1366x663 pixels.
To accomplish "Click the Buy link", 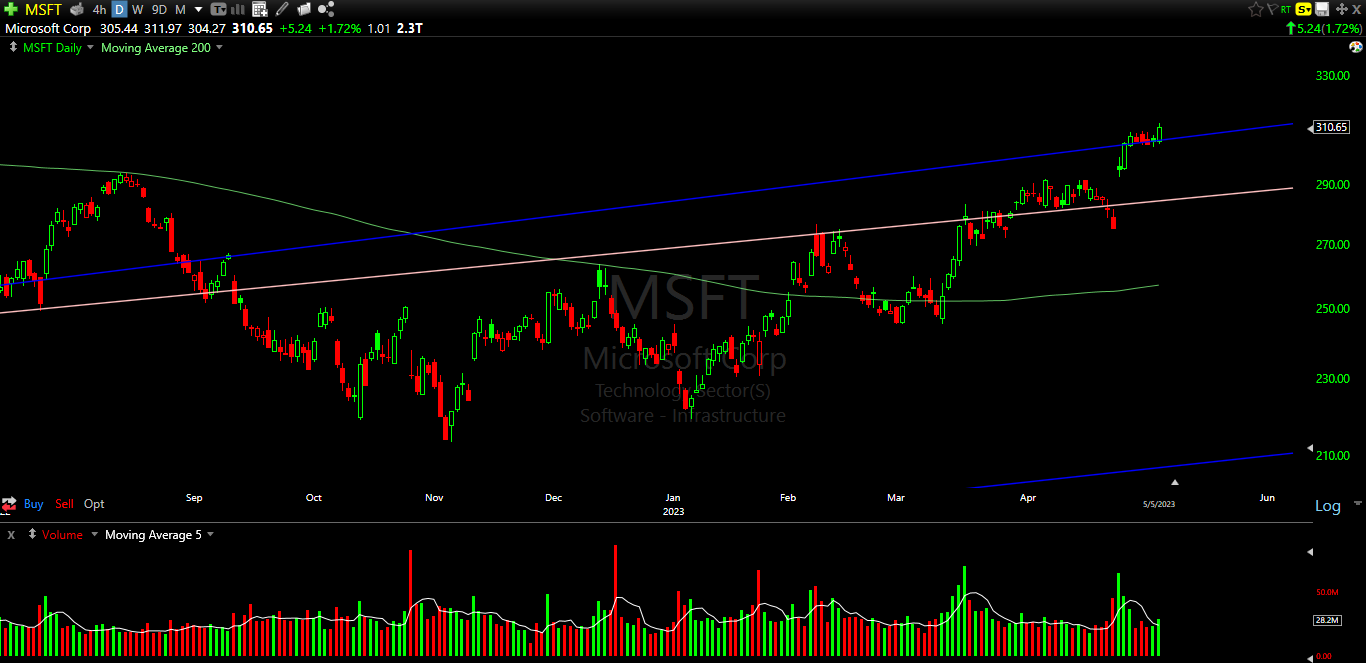I will point(34,504).
